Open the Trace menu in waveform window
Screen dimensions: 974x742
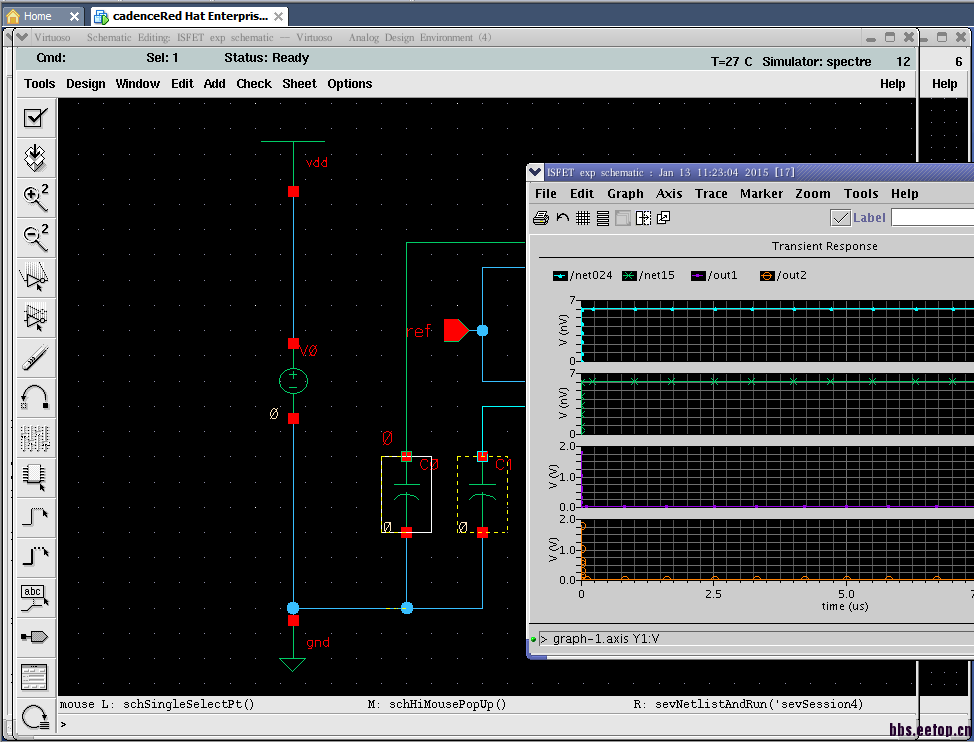tap(711, 194)
